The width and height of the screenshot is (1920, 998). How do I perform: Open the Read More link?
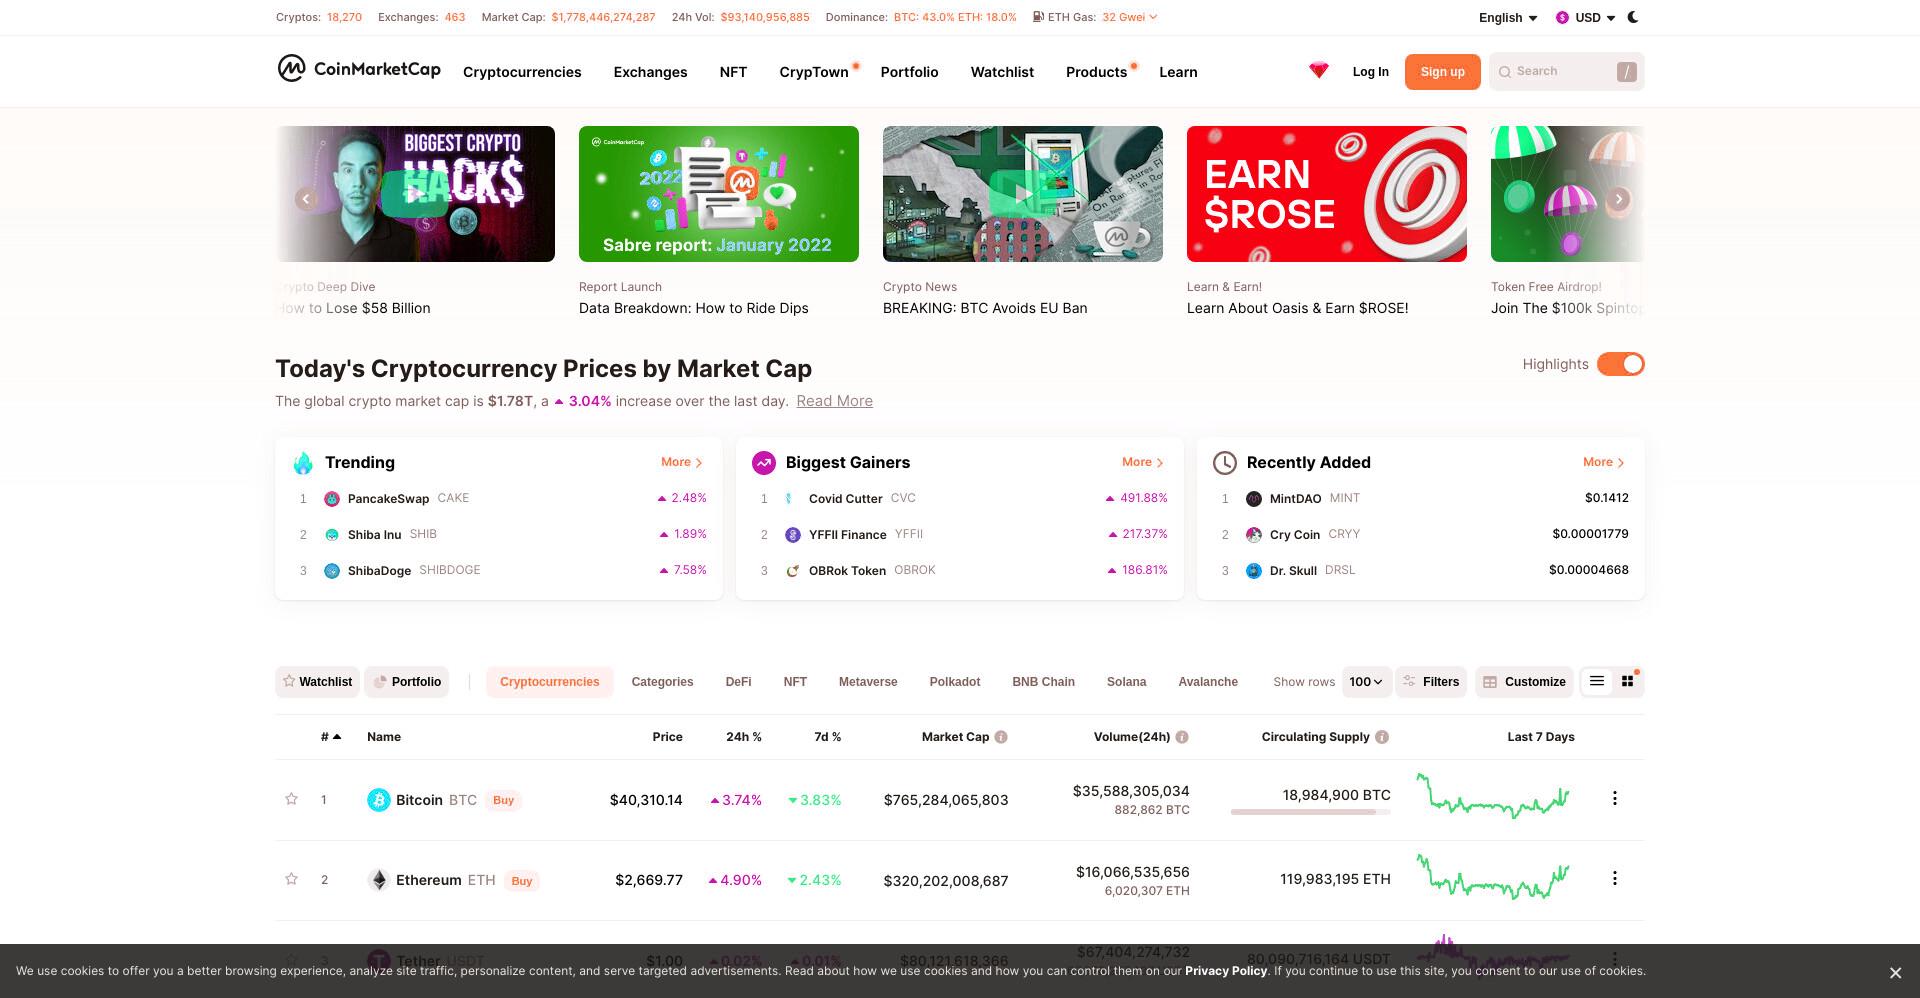pyautogui.click(x=834, y=401)
